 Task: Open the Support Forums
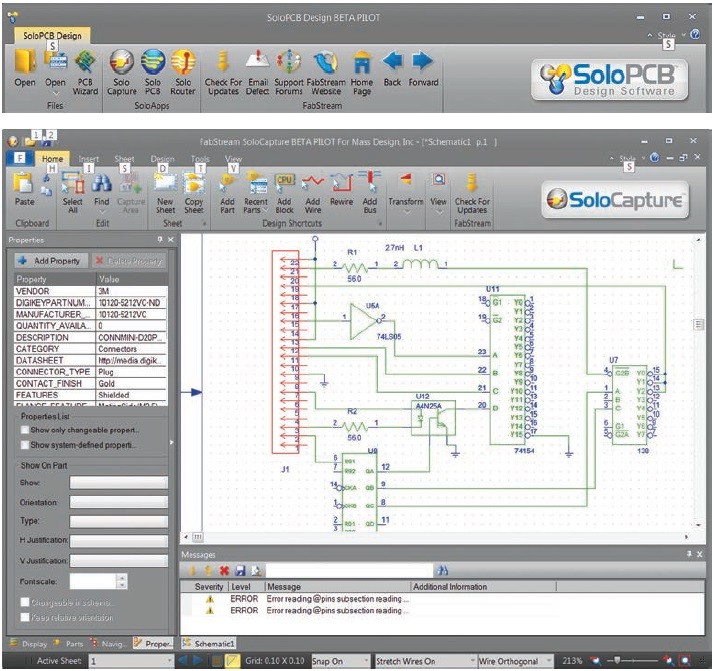tap(289, 73)
